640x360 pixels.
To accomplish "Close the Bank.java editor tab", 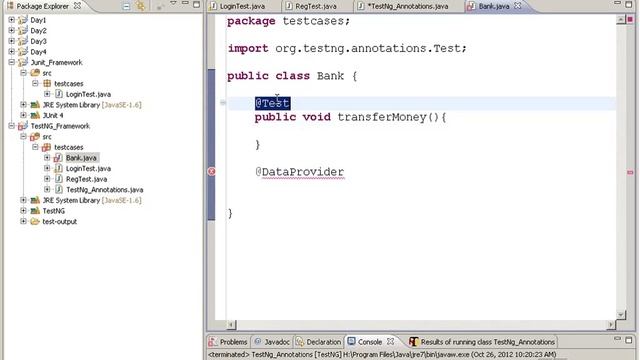I will point(518,6).
